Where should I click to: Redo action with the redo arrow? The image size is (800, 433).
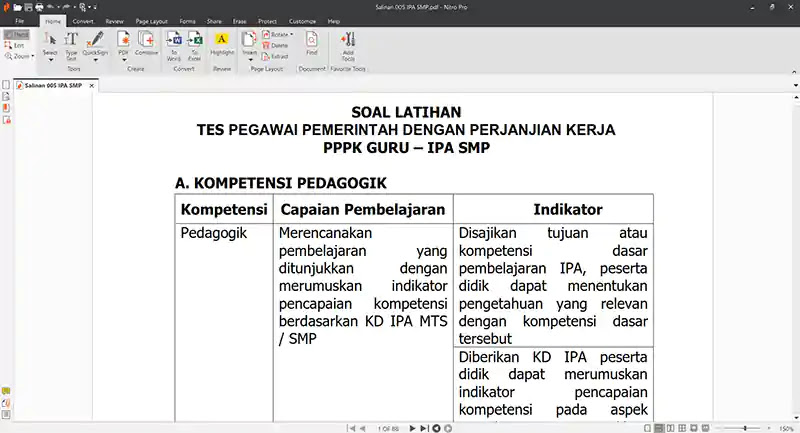pyautogui.click(x=66, y=7)
